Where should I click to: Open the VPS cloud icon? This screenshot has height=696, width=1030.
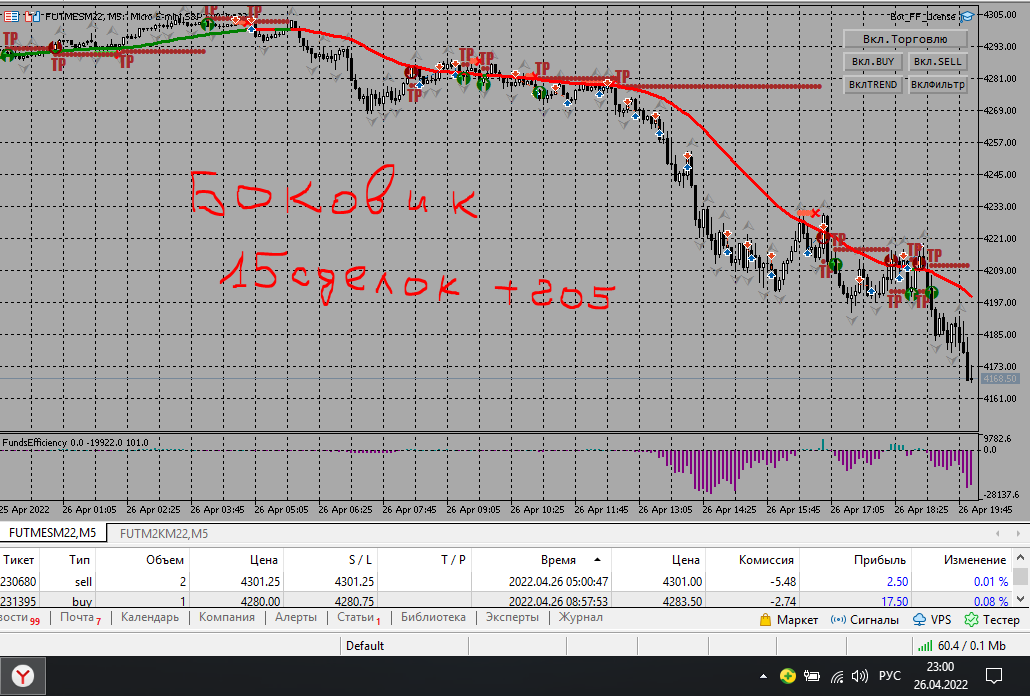[x=920, y=620]
